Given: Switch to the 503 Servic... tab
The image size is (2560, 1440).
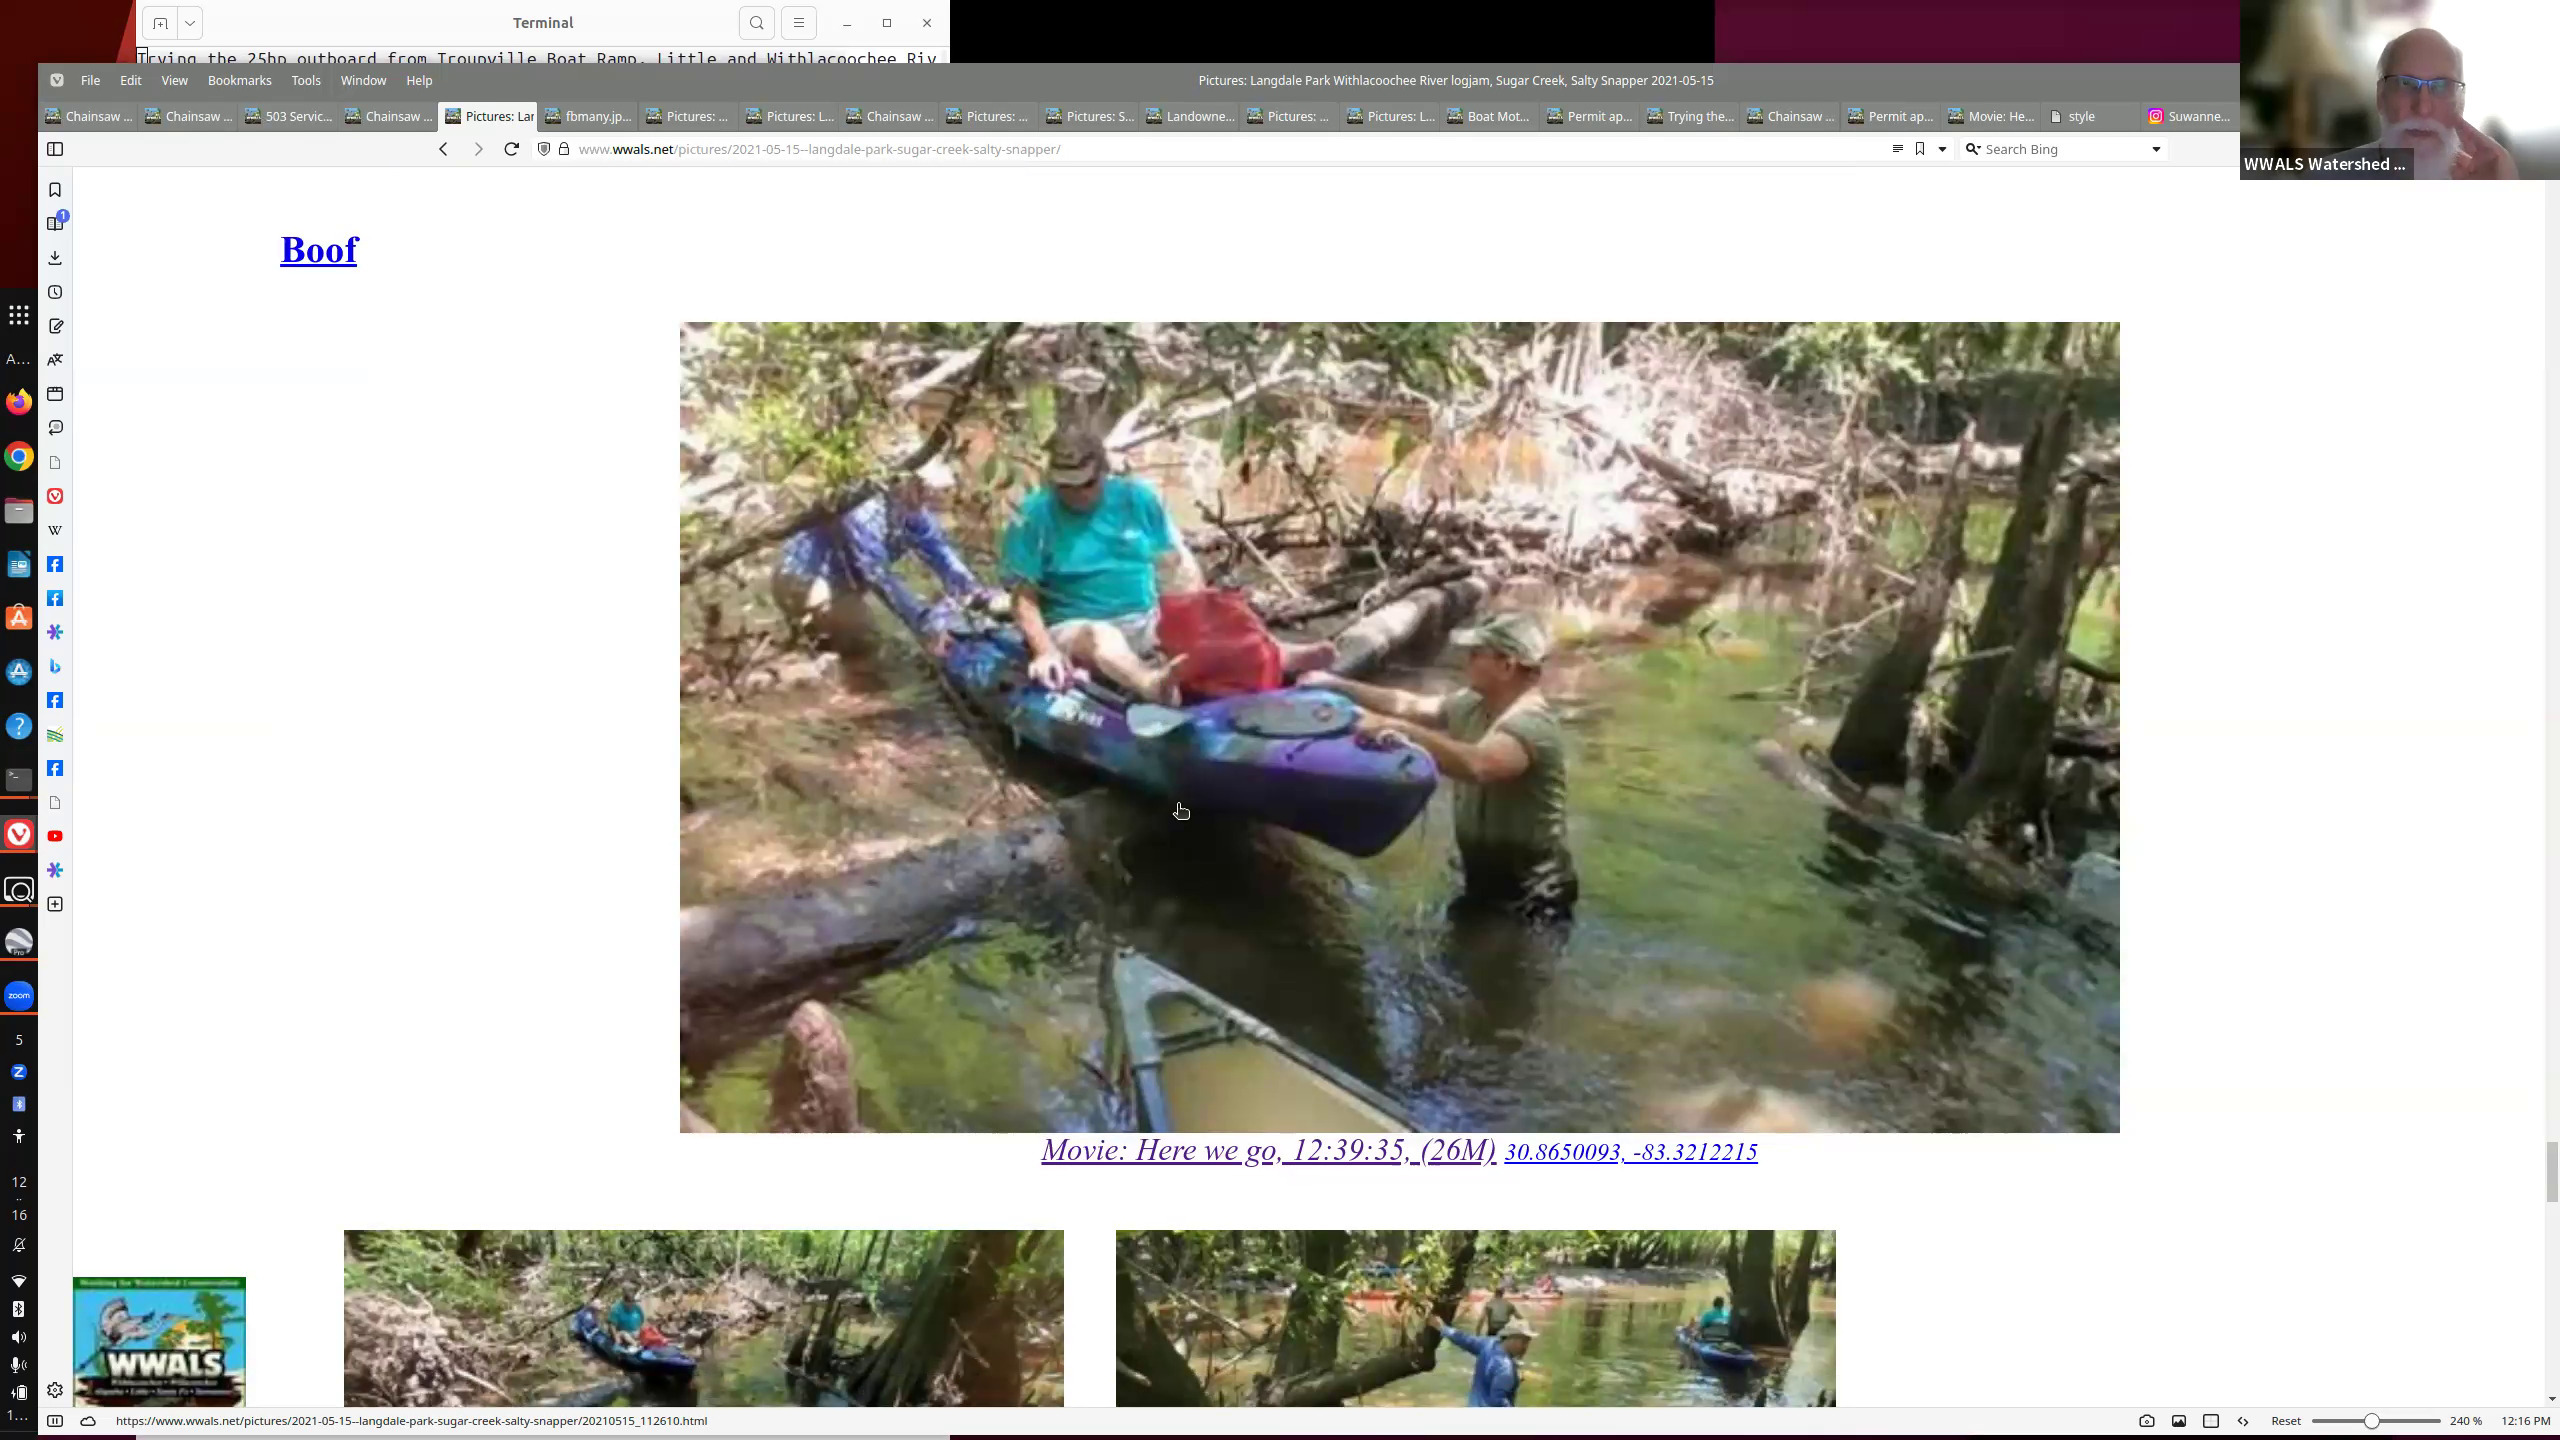Looking at the screenshot, I should click(288, 116).
